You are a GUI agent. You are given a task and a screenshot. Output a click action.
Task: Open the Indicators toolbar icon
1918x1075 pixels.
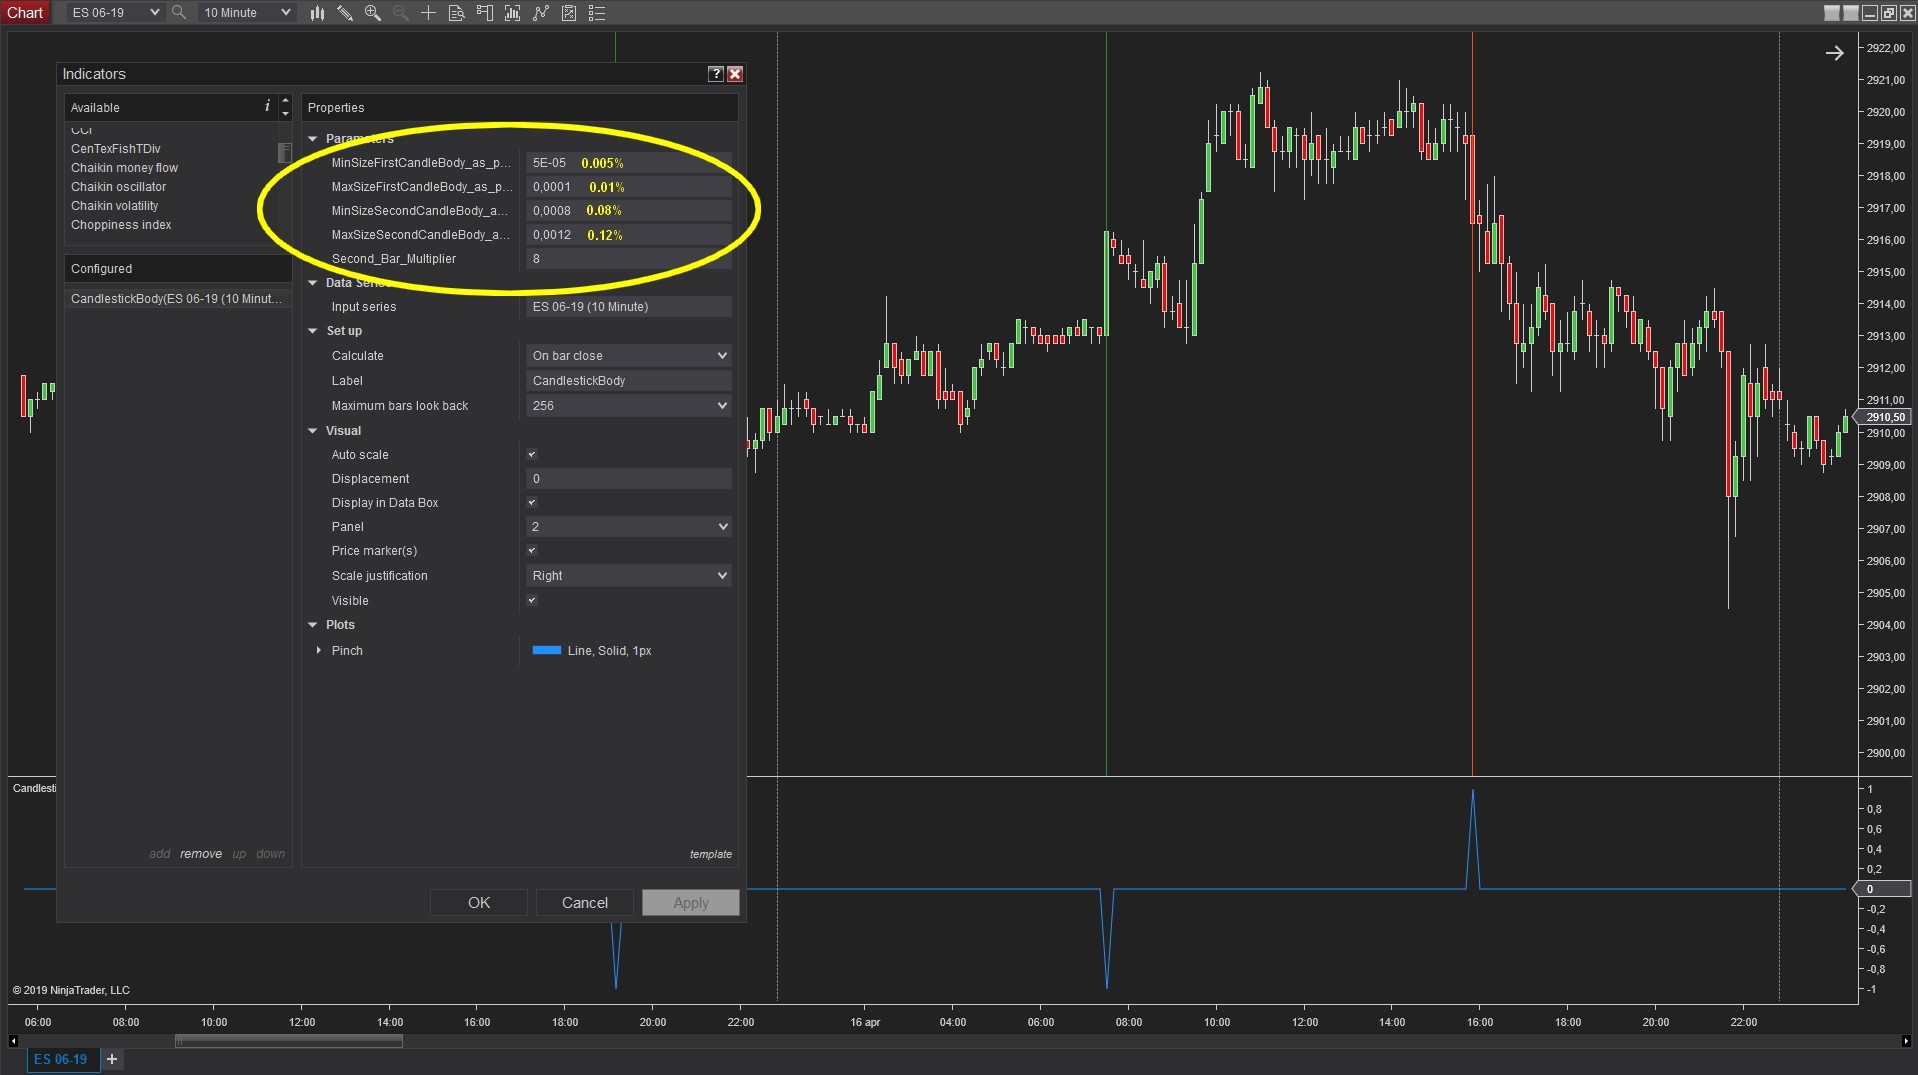[513, 13]
